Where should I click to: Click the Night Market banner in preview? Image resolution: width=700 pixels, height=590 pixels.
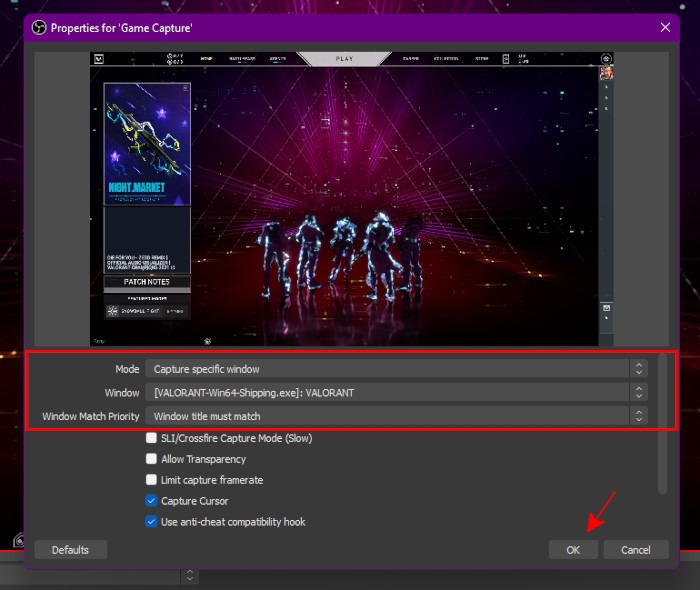coord(147,144)
